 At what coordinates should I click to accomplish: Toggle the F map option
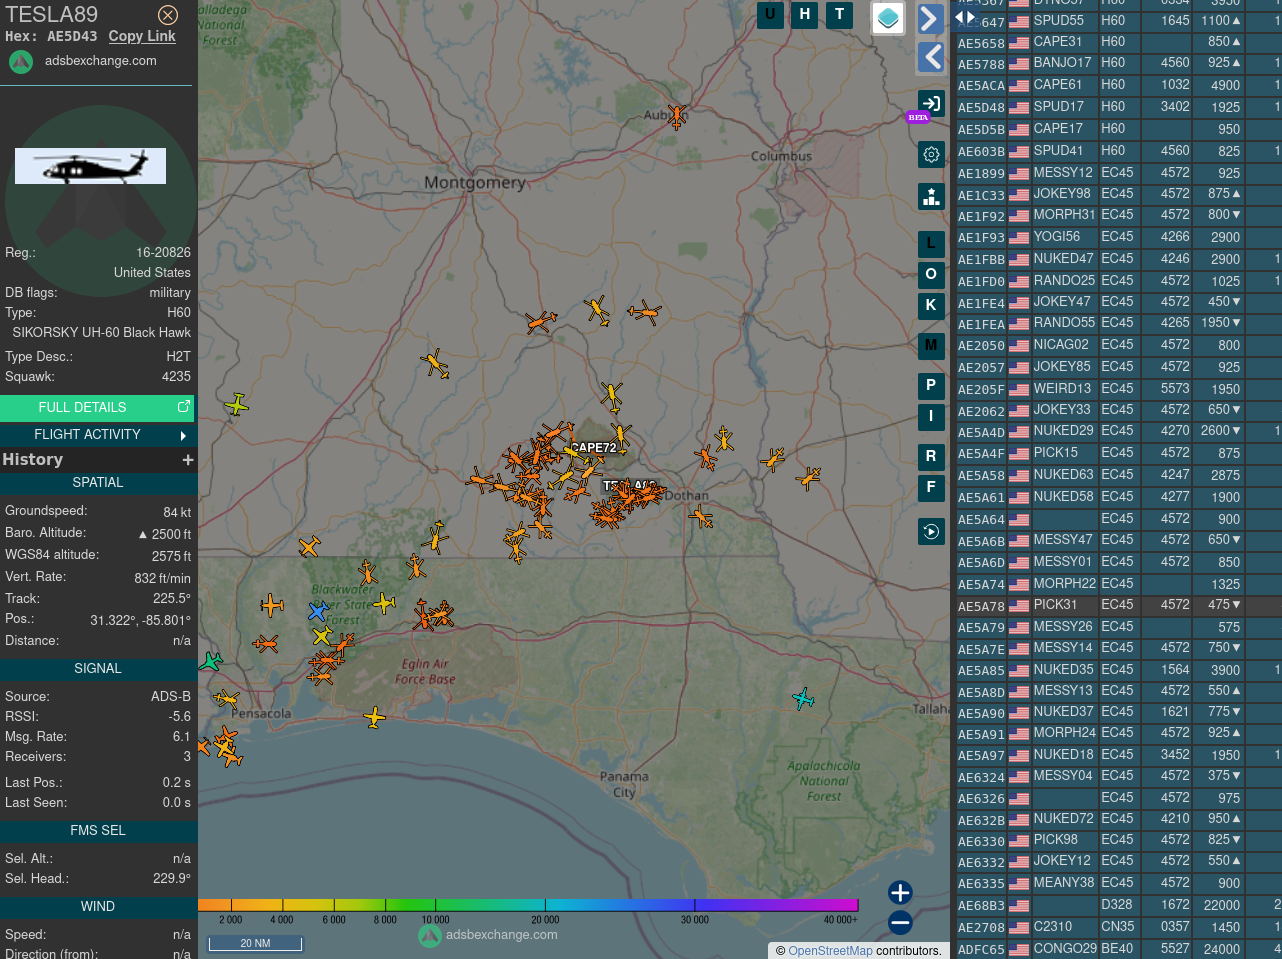931,488
